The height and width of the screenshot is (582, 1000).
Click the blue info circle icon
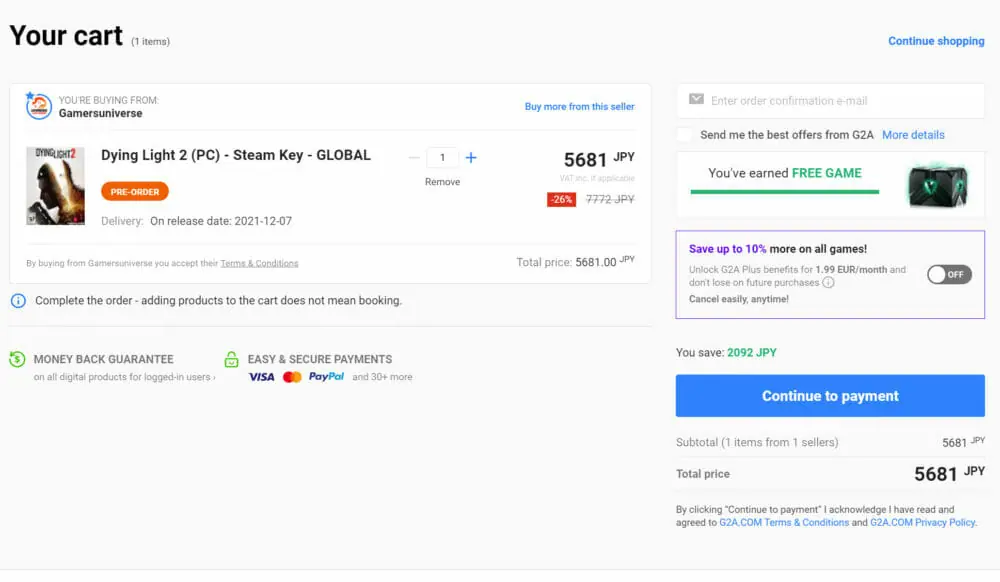pyautogui.click(x=18, y=301)
